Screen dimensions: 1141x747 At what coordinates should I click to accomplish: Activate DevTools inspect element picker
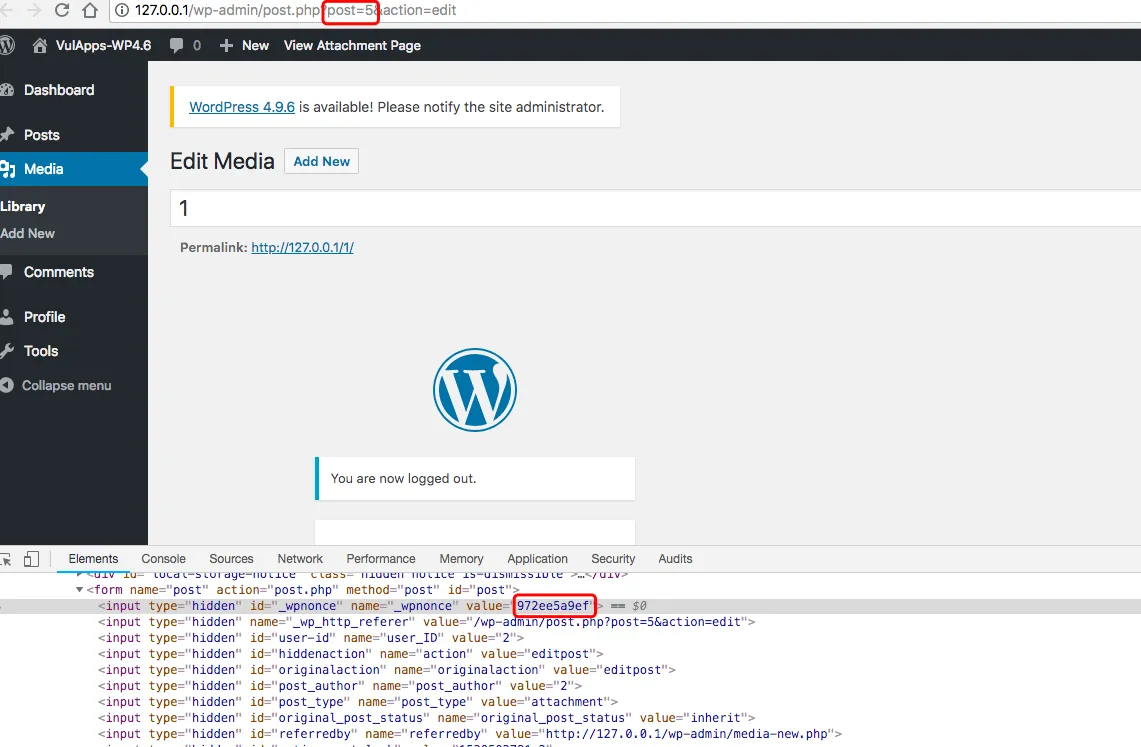6,559
